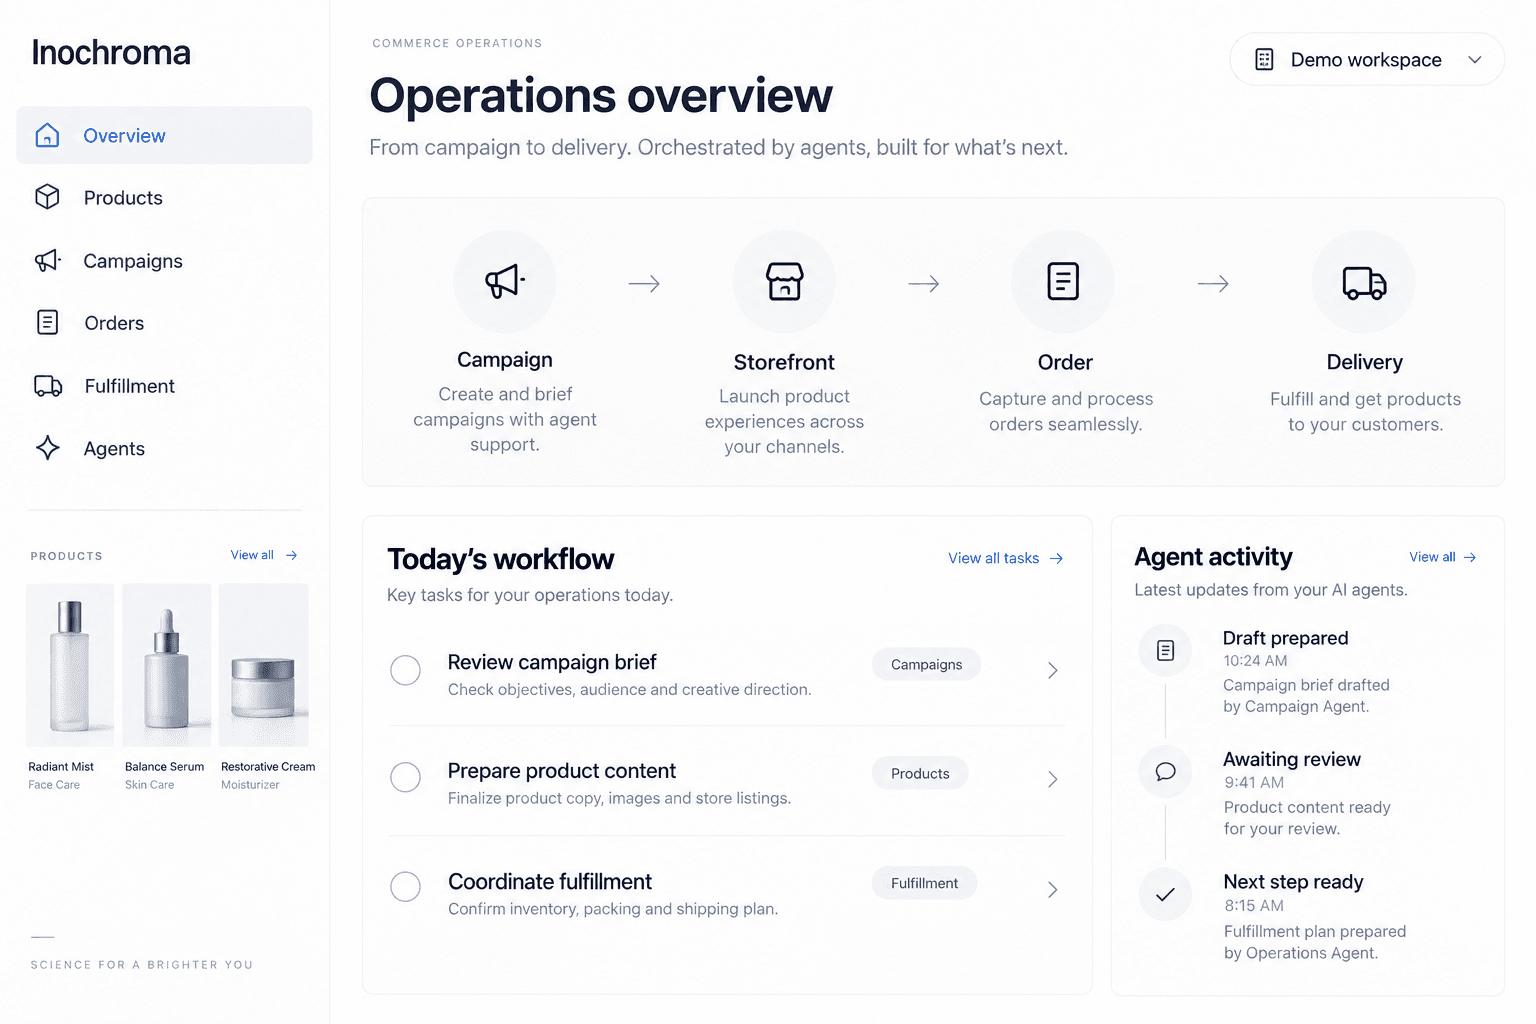Click the arrow icon after View all tasks
The width and height of the screenshot is (1536, 1024).
(x=1056, y=558)
